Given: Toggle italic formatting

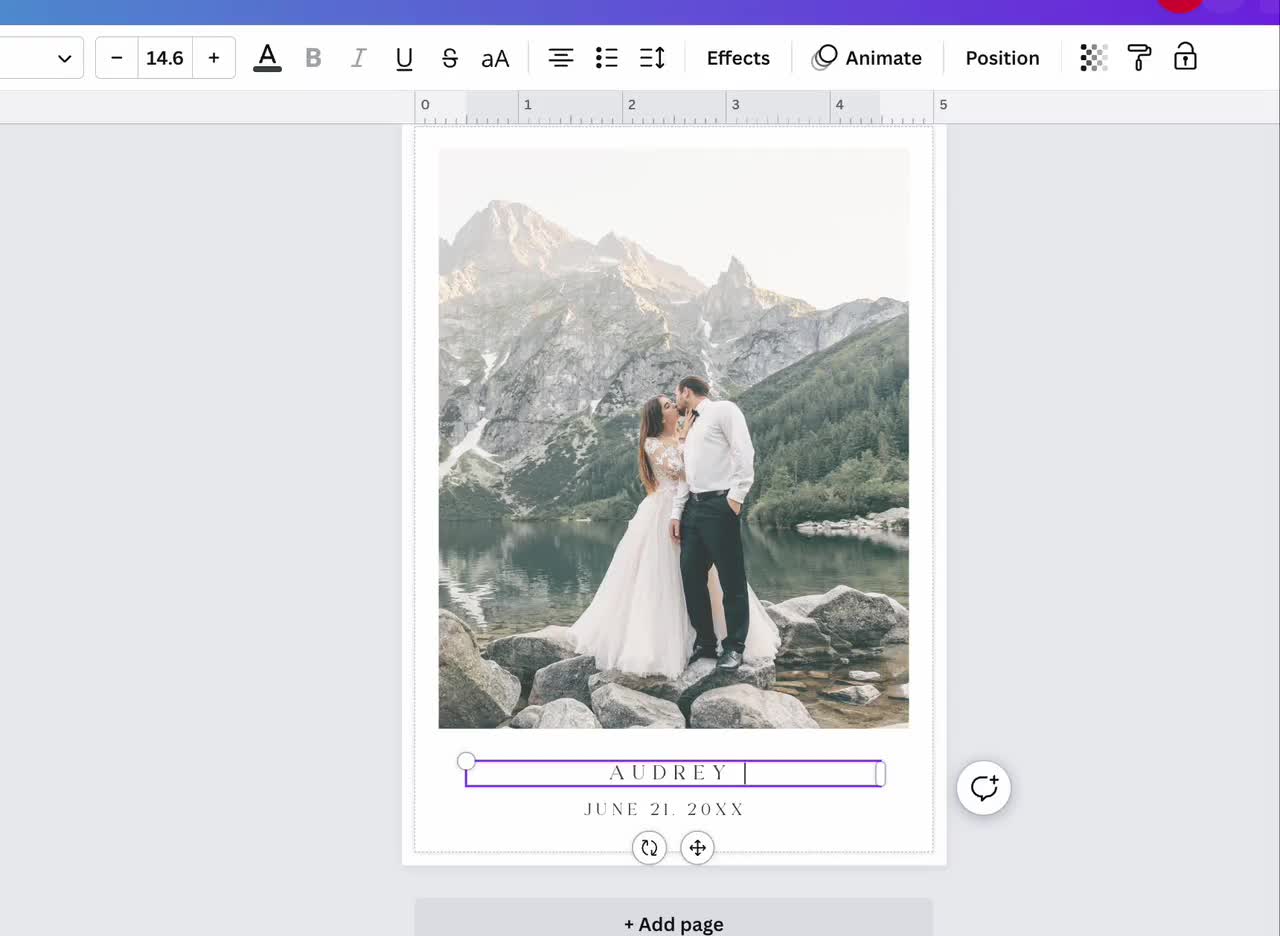Looking at the screenshot, I should coord(358,58).
